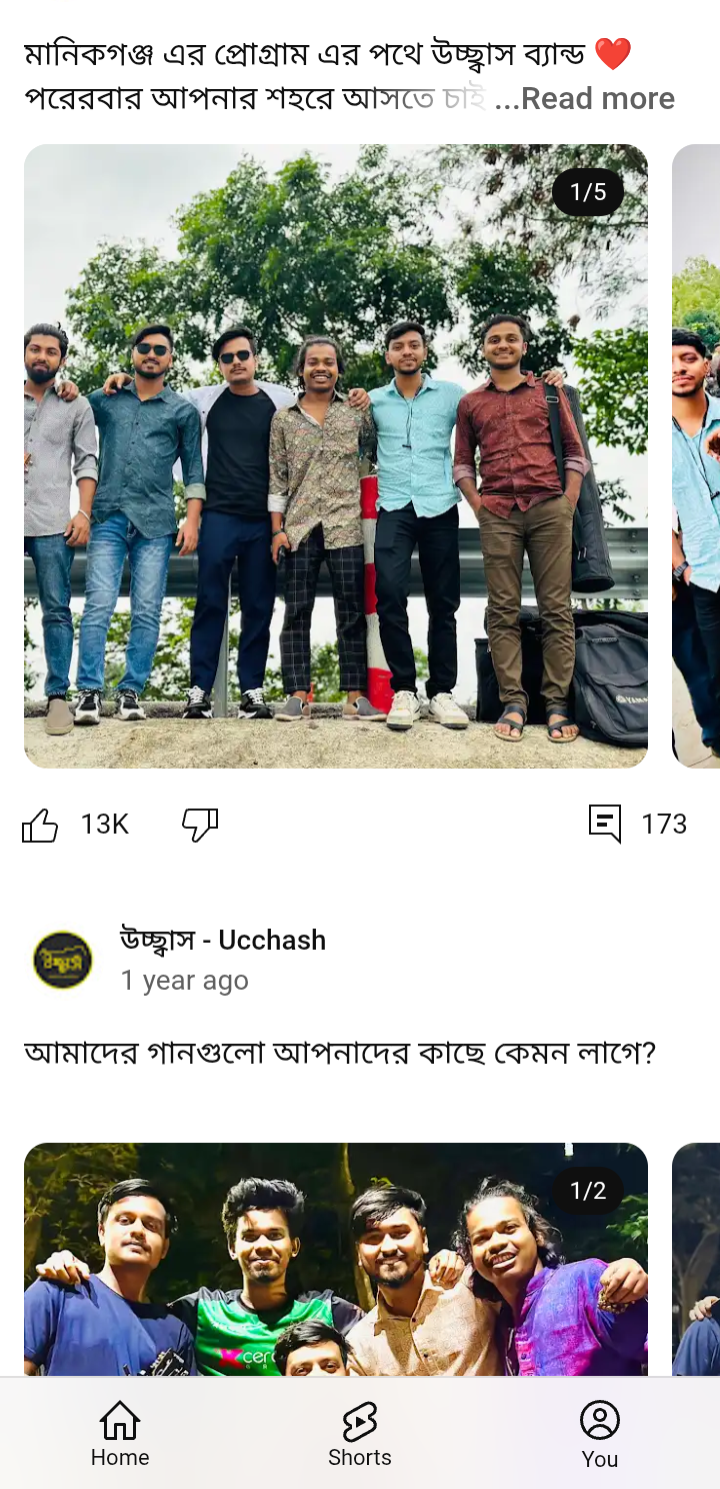
Task: Switch to the Home tab
Action: [120, 1433]
